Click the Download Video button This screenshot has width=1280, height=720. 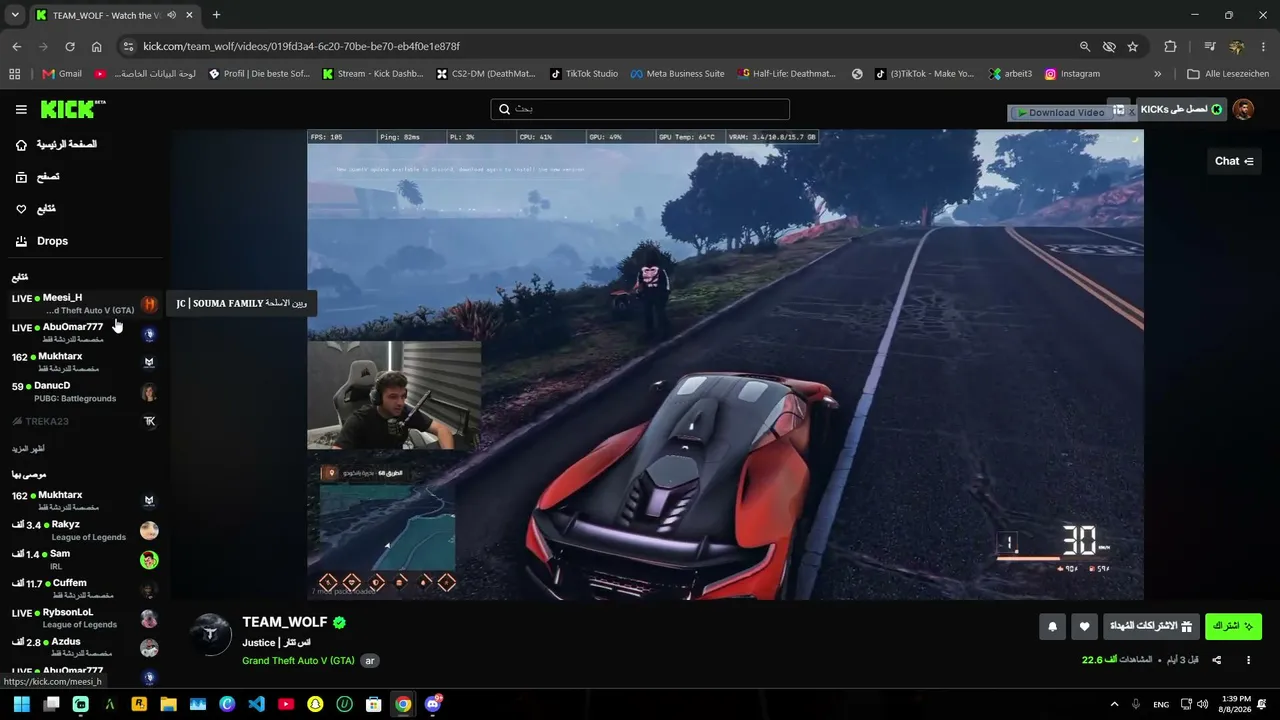click(x=1060, y=113)
